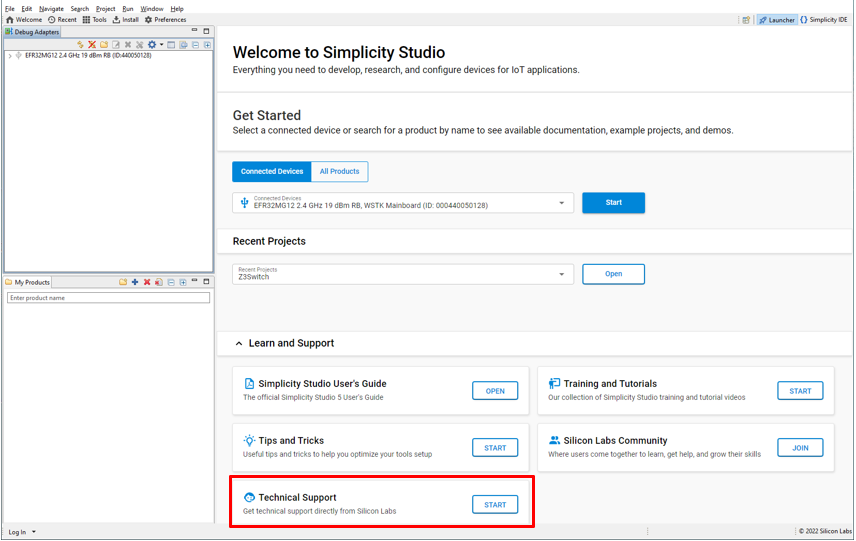Viewport: 856px width, 541px height.
Task: Open Preferences gear in top toolbar
Action: (x=149, y=19)
